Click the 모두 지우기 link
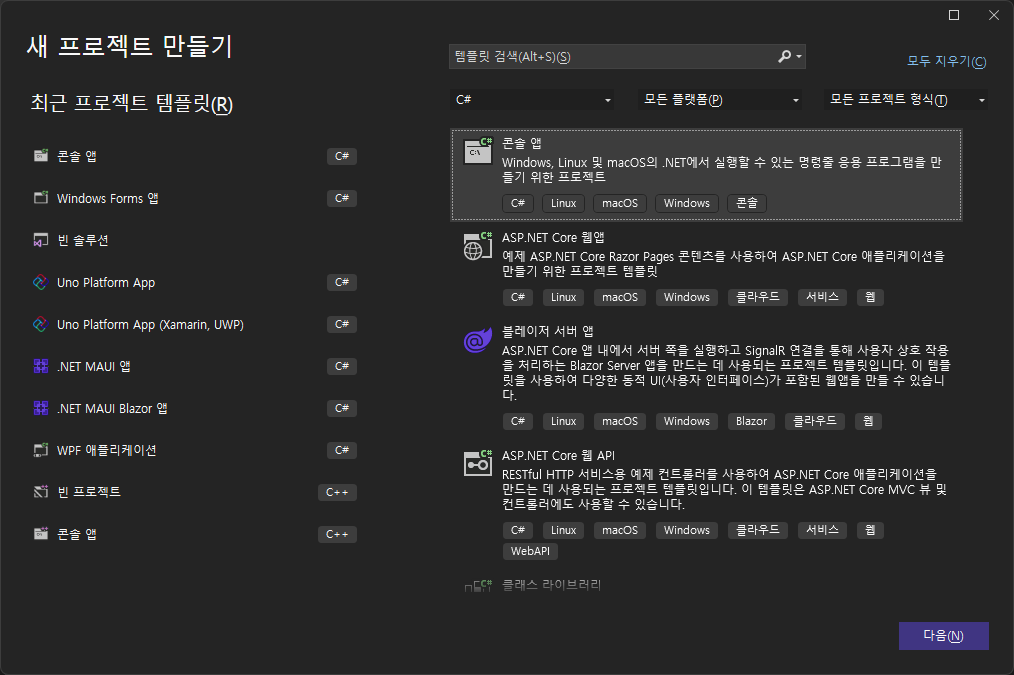Viewport: 1014px width, 675px height. [946, 61]
